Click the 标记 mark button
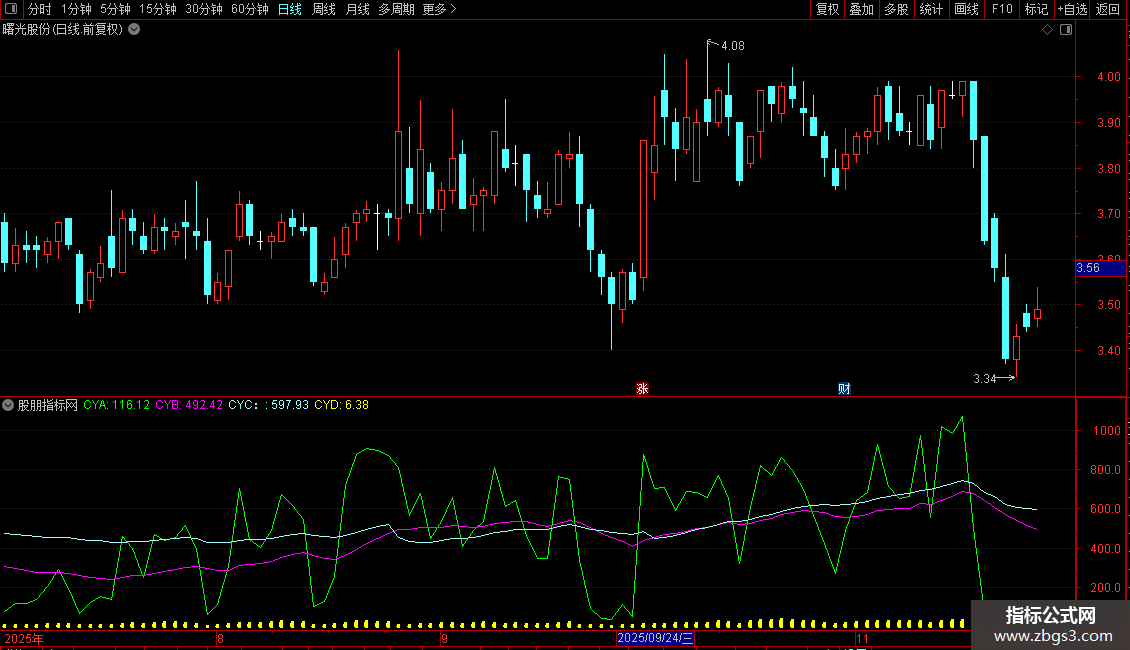This screenshot has height=650, width=1130. click(1036, 9)
